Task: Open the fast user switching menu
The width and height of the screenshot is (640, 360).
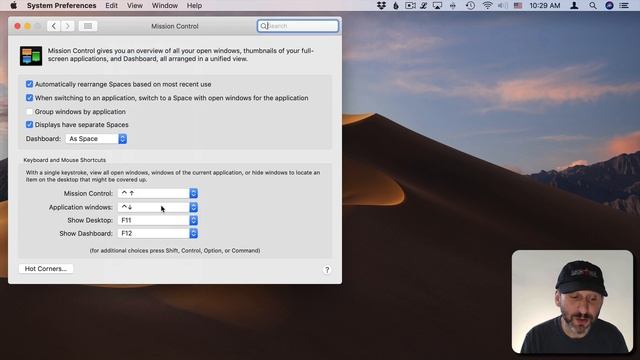Action: click(574, 6)
